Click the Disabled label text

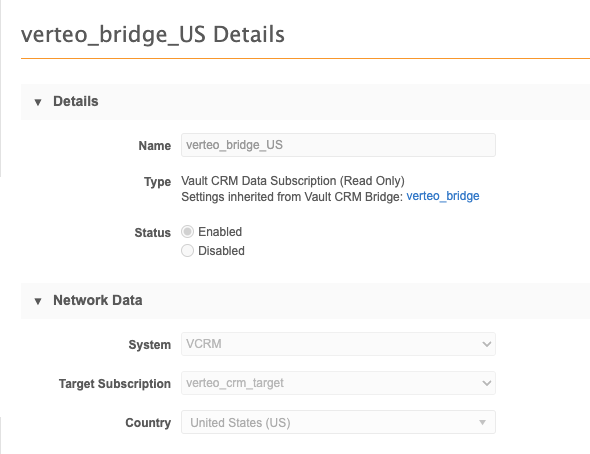tap(221, 251)
